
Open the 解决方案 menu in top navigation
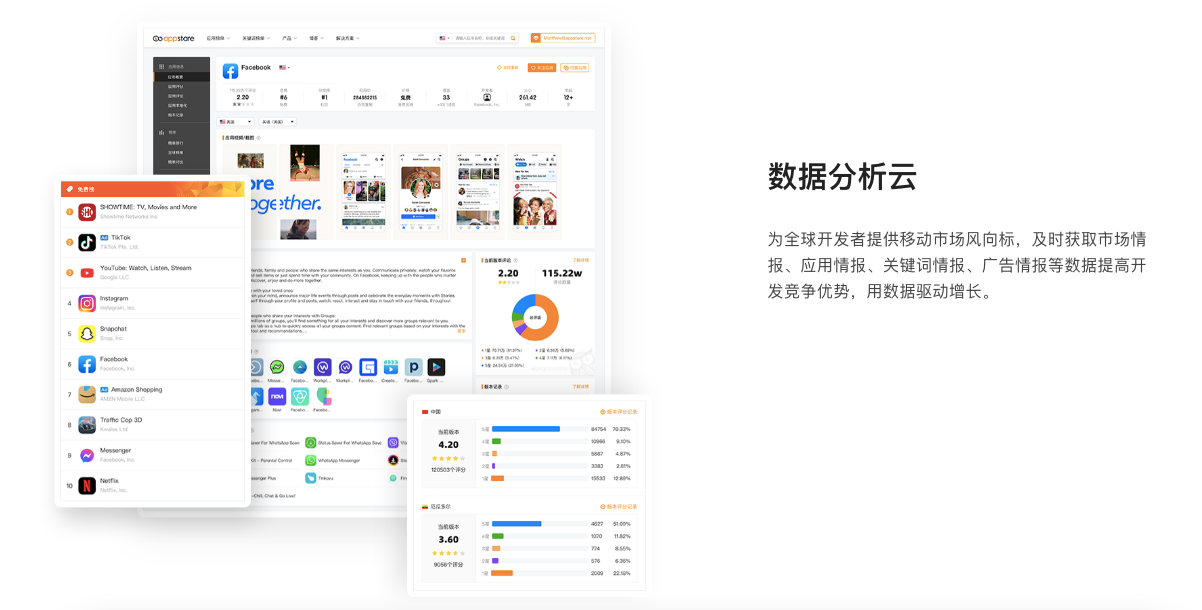point(347,38)
